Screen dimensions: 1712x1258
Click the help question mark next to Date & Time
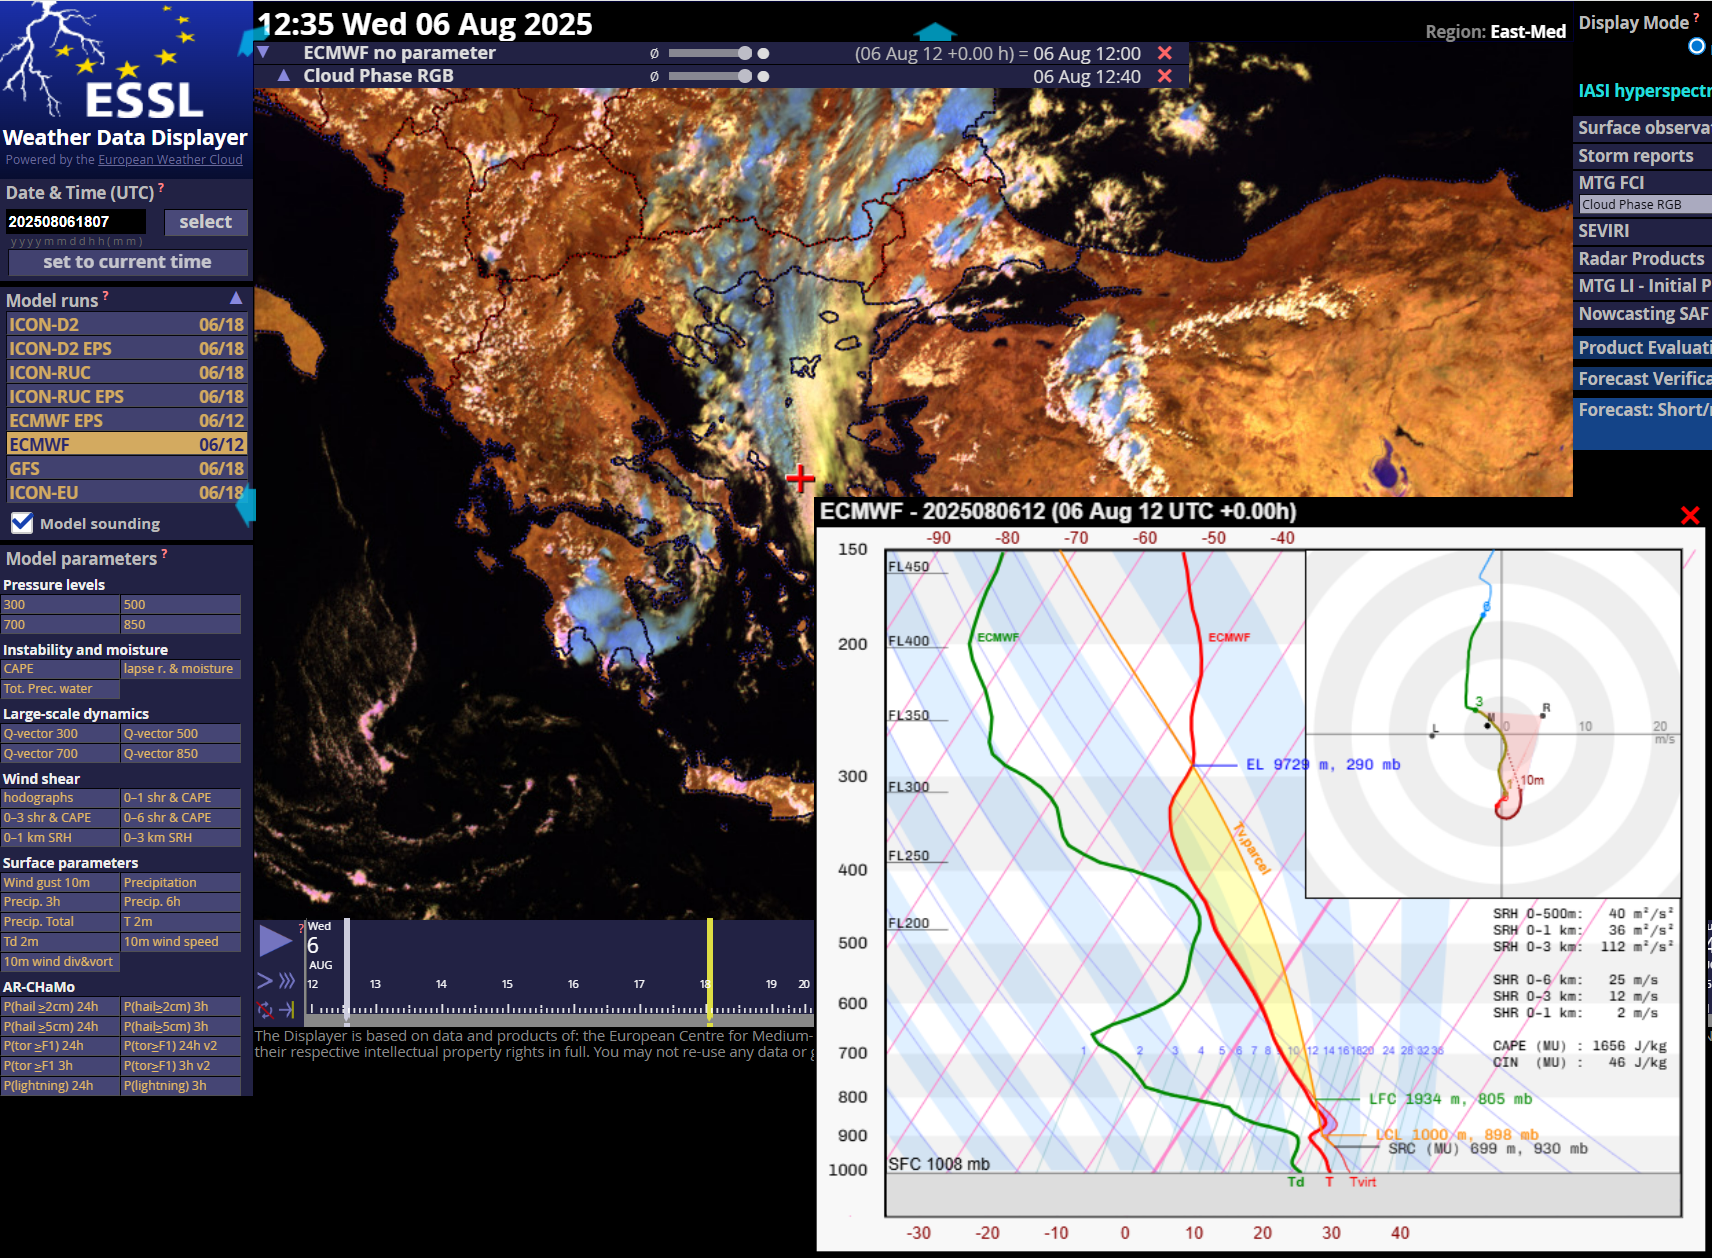coord(162,186)
